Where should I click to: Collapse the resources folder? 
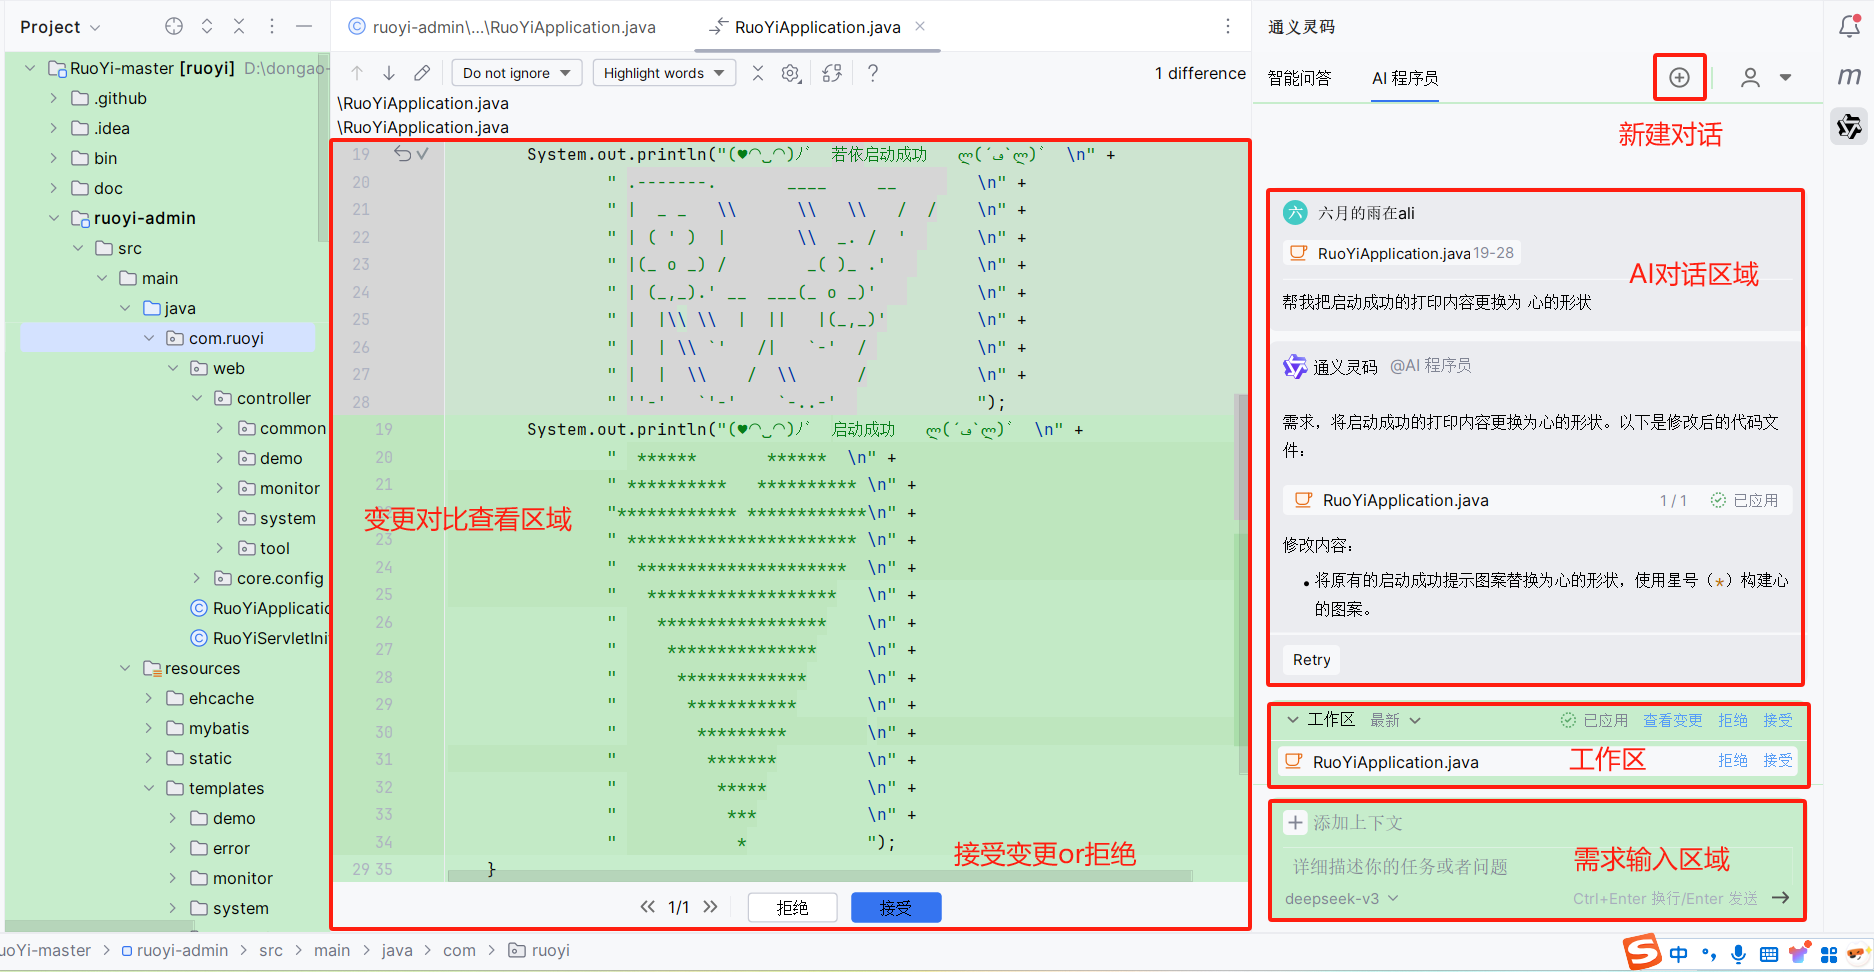pos(125,668)
